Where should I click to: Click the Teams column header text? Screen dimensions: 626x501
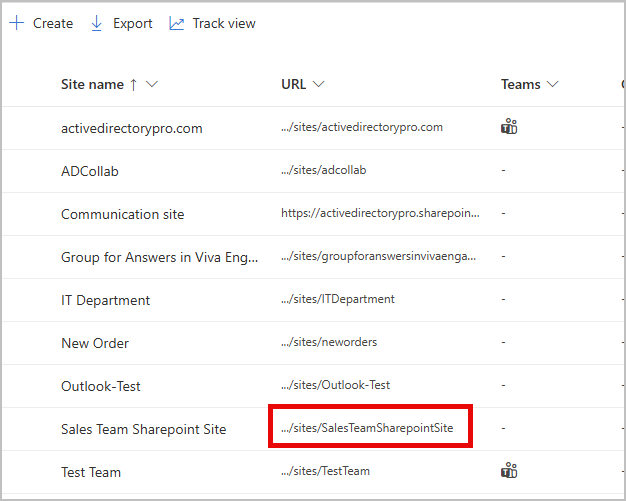coord(521,84)
